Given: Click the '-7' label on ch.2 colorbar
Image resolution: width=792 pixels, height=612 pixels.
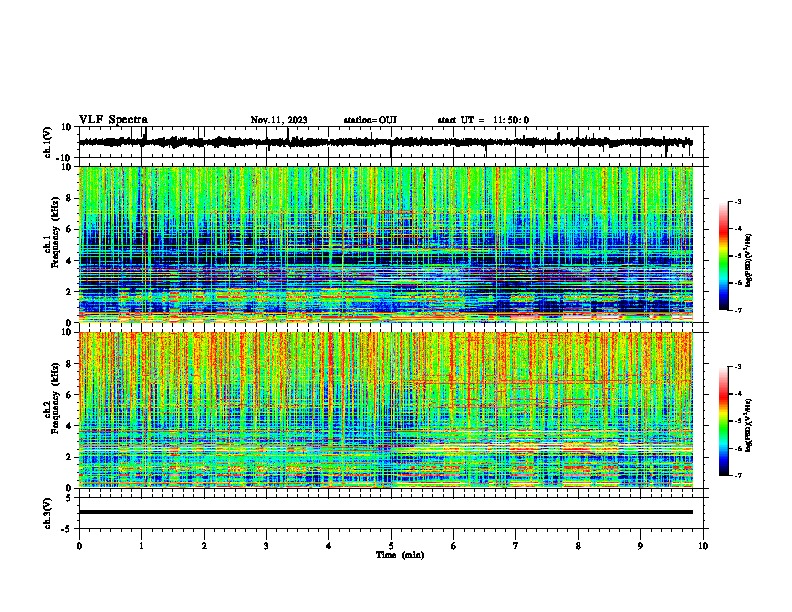Looking at the screenshot, I should [737, 475].
